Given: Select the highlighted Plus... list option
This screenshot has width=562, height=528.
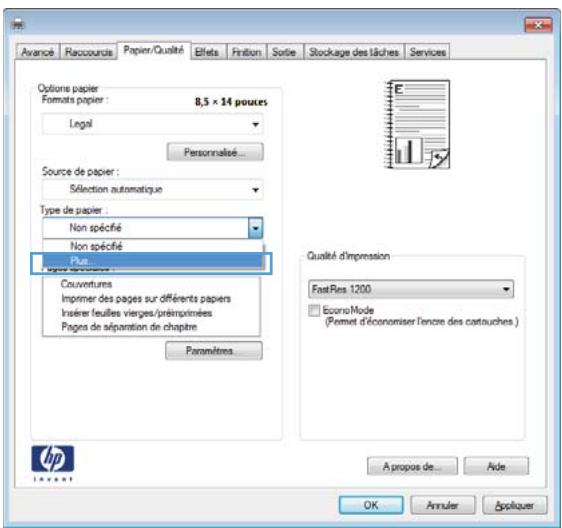Looking at the screenshot, I should (x=152, y=260).
